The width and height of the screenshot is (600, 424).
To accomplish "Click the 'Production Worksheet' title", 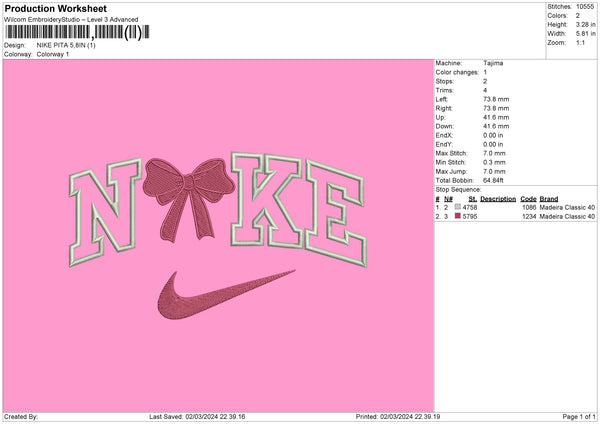I will coord(55,8).
